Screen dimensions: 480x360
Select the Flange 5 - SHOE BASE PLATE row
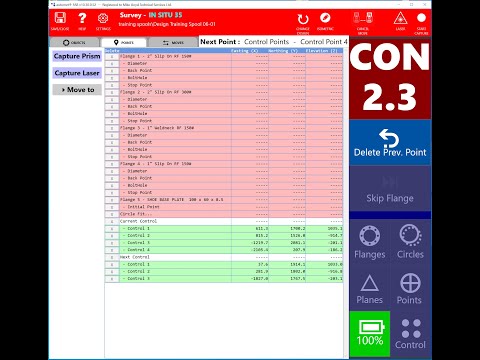pos(224,200)
